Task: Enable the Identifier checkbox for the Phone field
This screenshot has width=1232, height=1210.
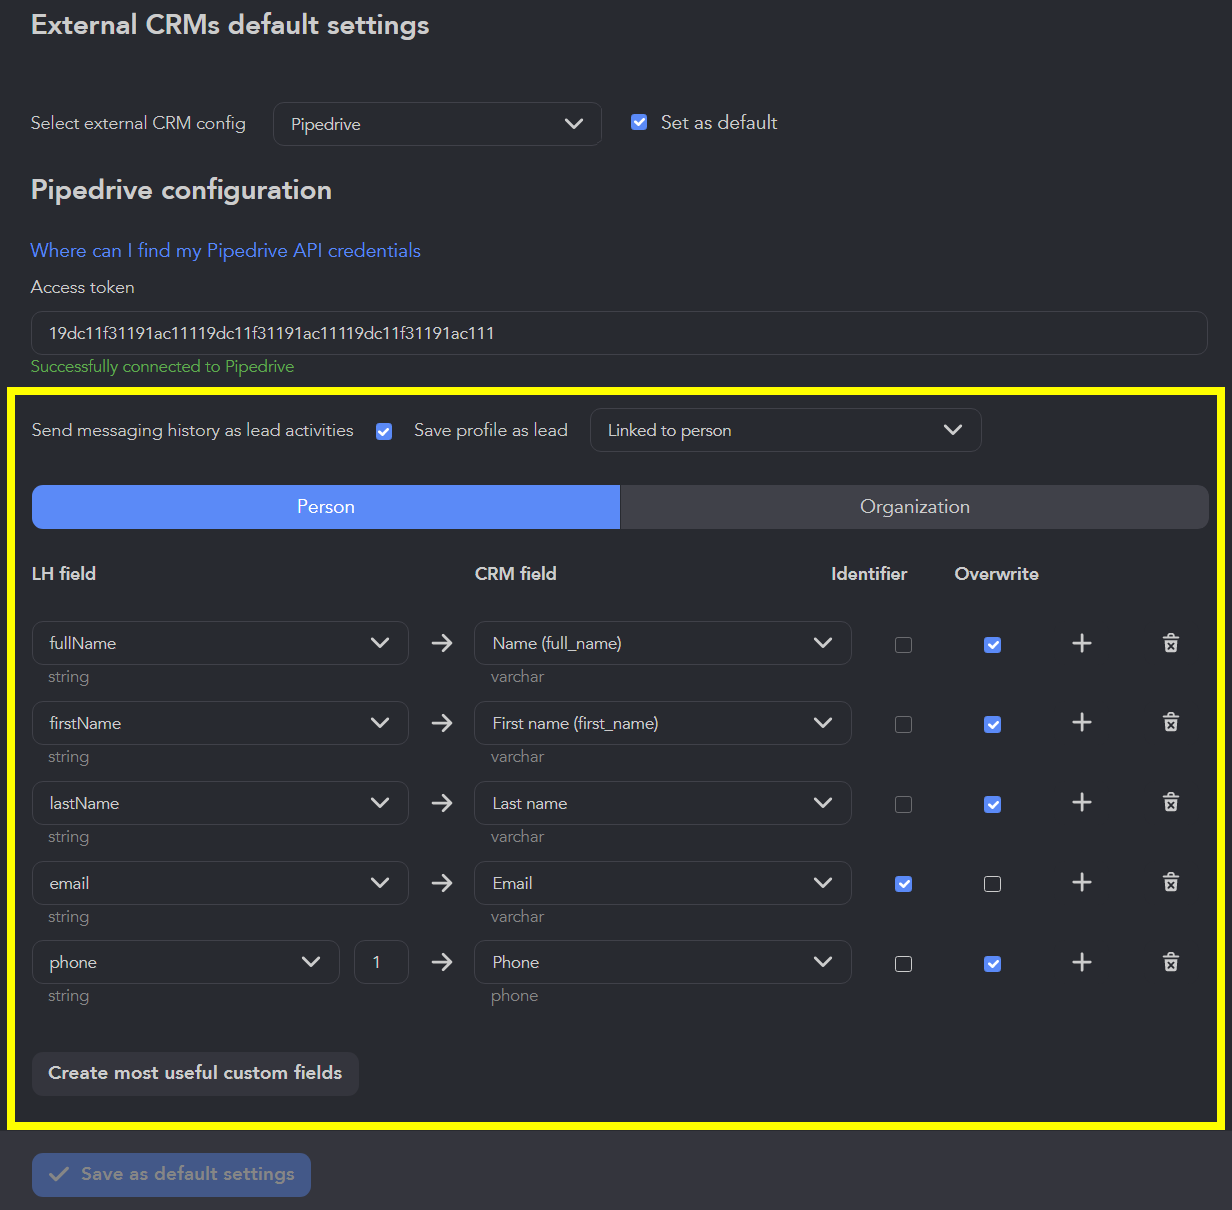Action: tap(903, 963)
